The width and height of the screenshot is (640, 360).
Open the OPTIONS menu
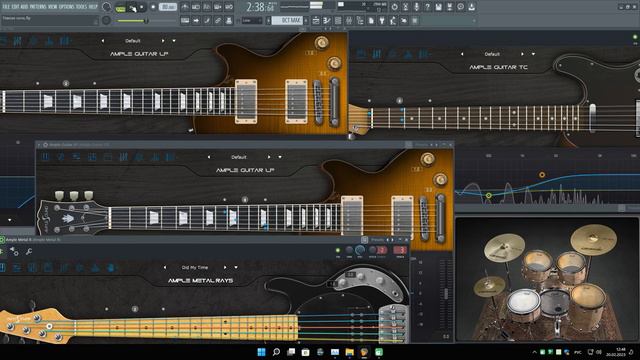point(67,7)
